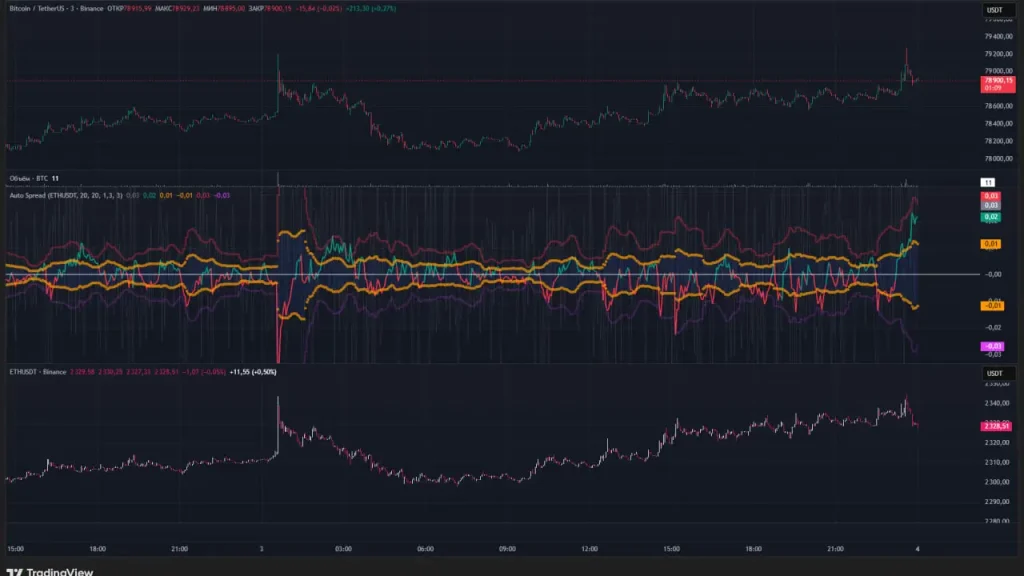Click the first 18:00 time axis label
Image resolution: width=1024 pixels, height=576 pixels.
pyautogui.click(x=97, y=549)
